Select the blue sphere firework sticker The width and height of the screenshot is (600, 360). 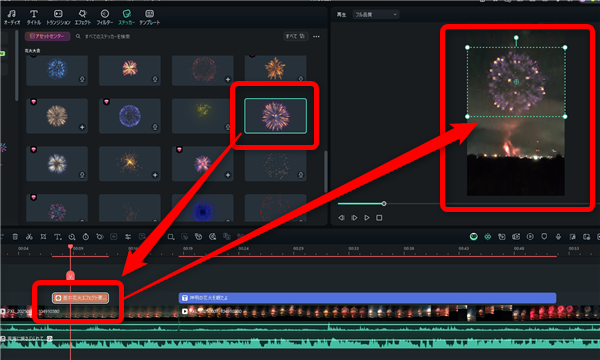(130, 116)
